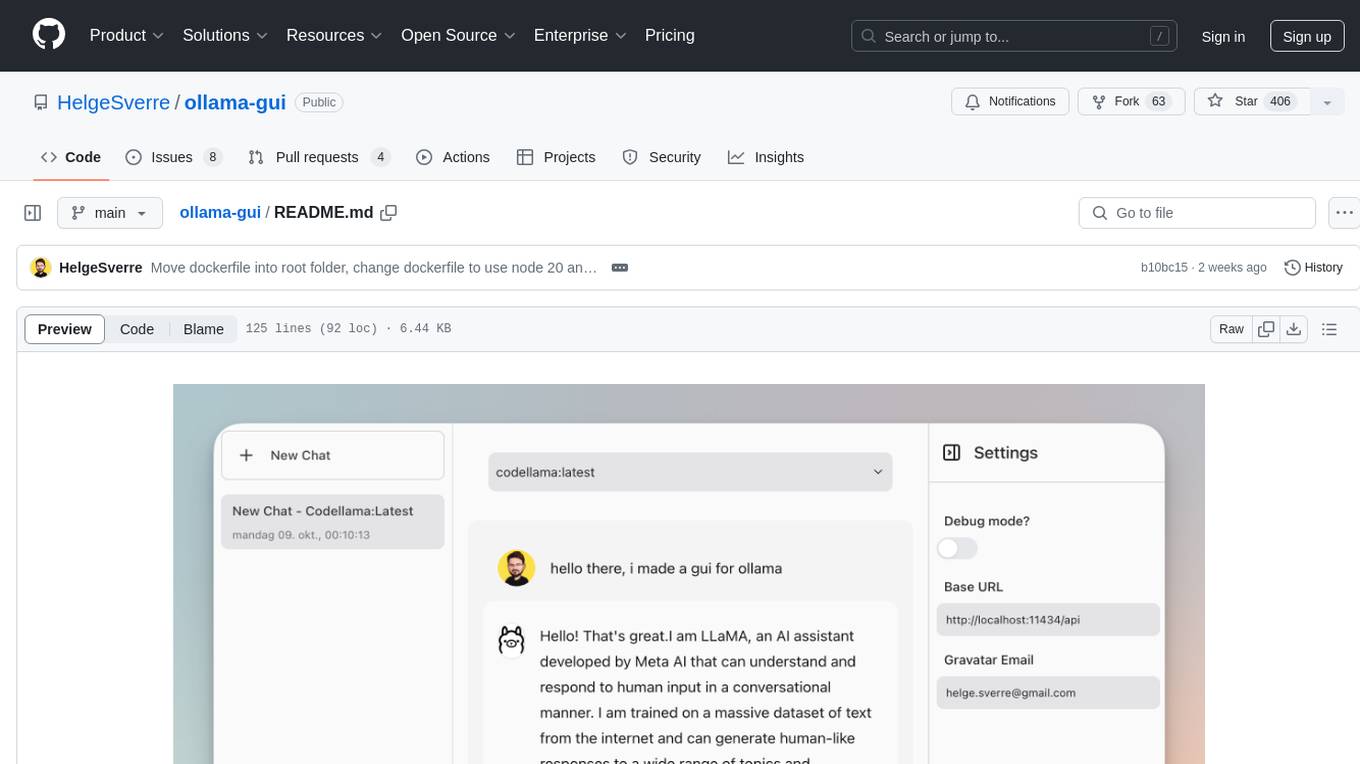Copy the README.md file path
The width and height of the screenshot is (1360, 764).
pyautogui.click(x=389, y=212)
